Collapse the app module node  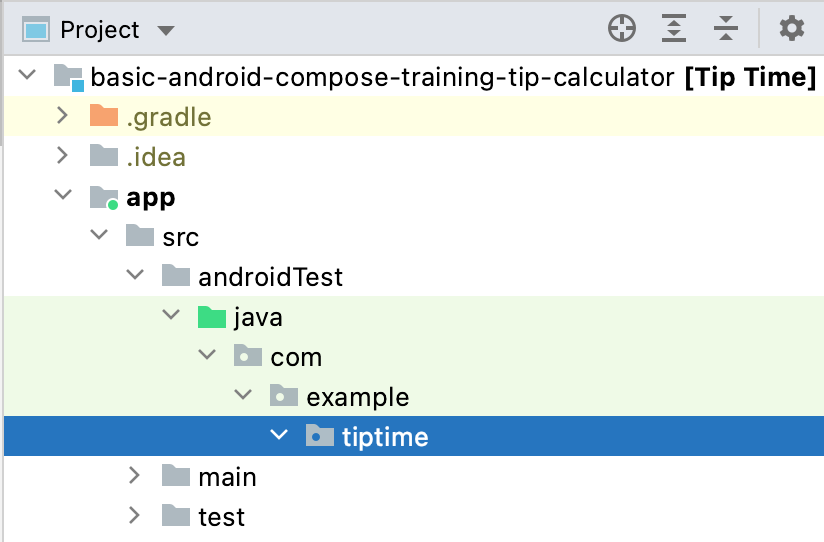[62, 197]
